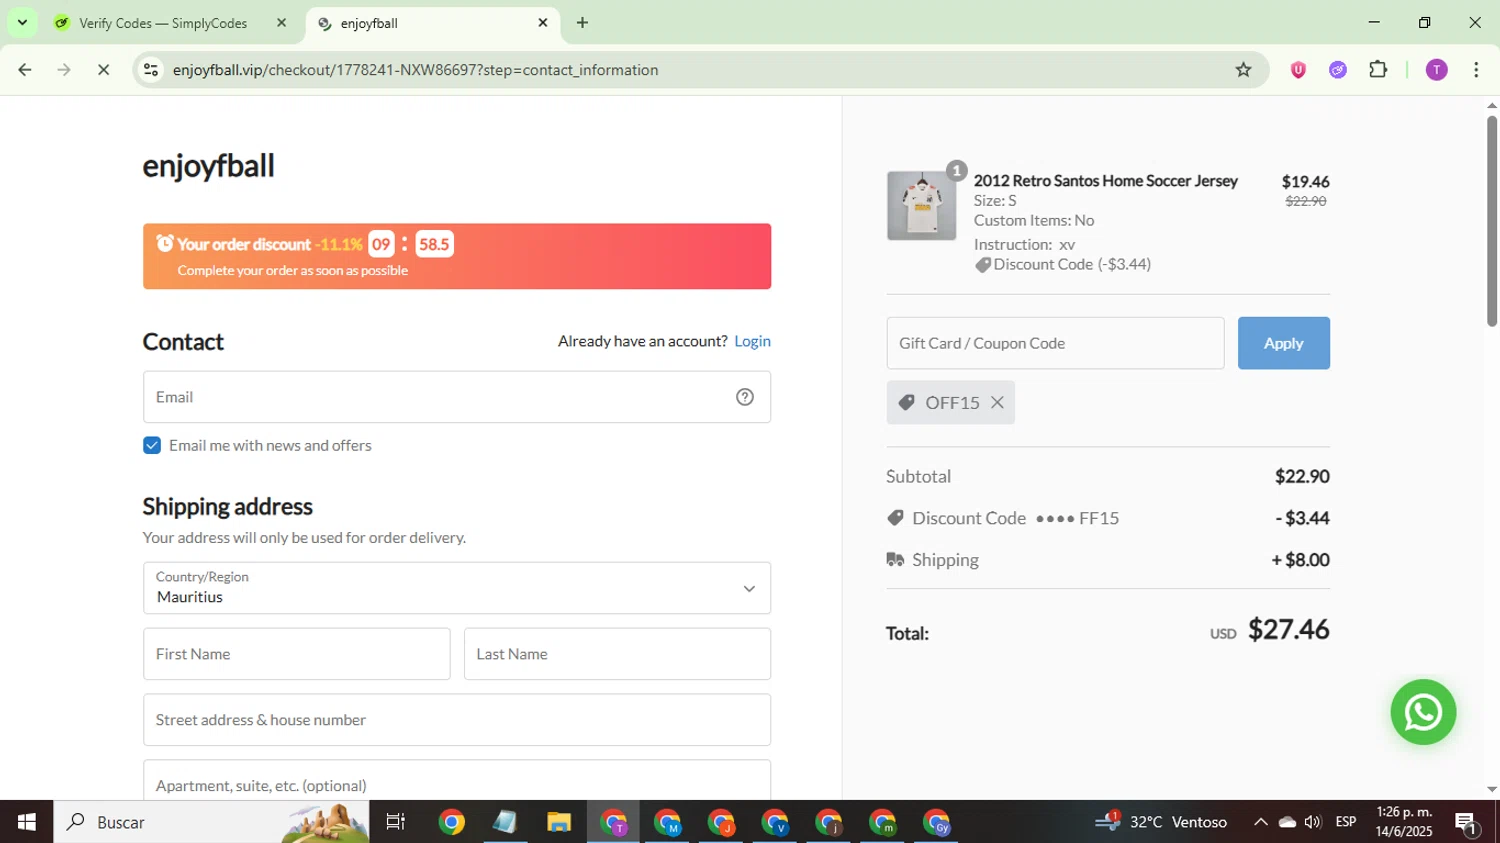Image resolution: width=1500 pixels, height=843 pixels.
Task: Click the Street address & house number field
Action: click(457, 720)
